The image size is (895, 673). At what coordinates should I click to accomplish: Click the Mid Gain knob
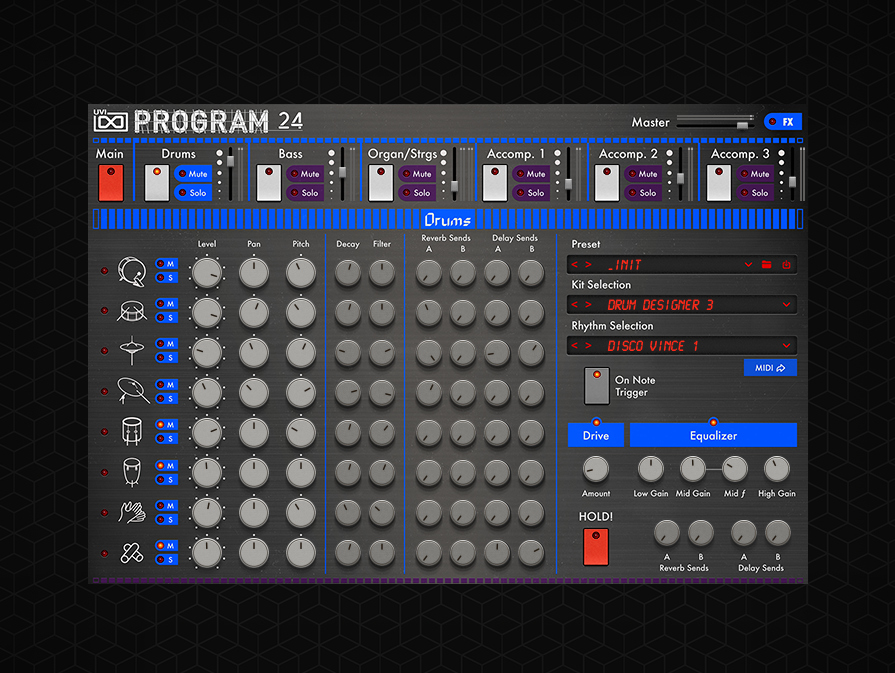pyautogui.click(x=692, y=470)
